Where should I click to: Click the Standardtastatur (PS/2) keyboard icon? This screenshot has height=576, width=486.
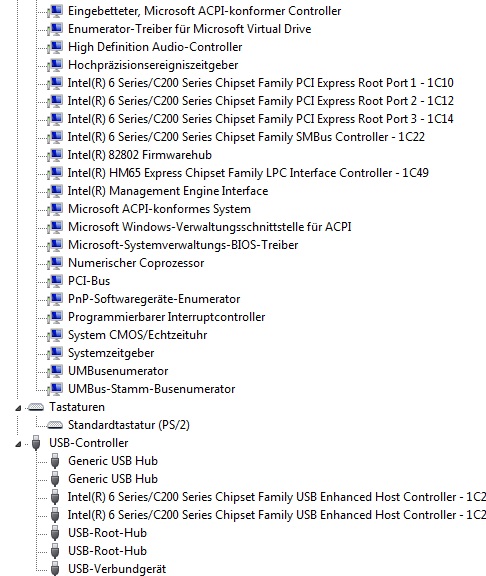click(55, 425)
